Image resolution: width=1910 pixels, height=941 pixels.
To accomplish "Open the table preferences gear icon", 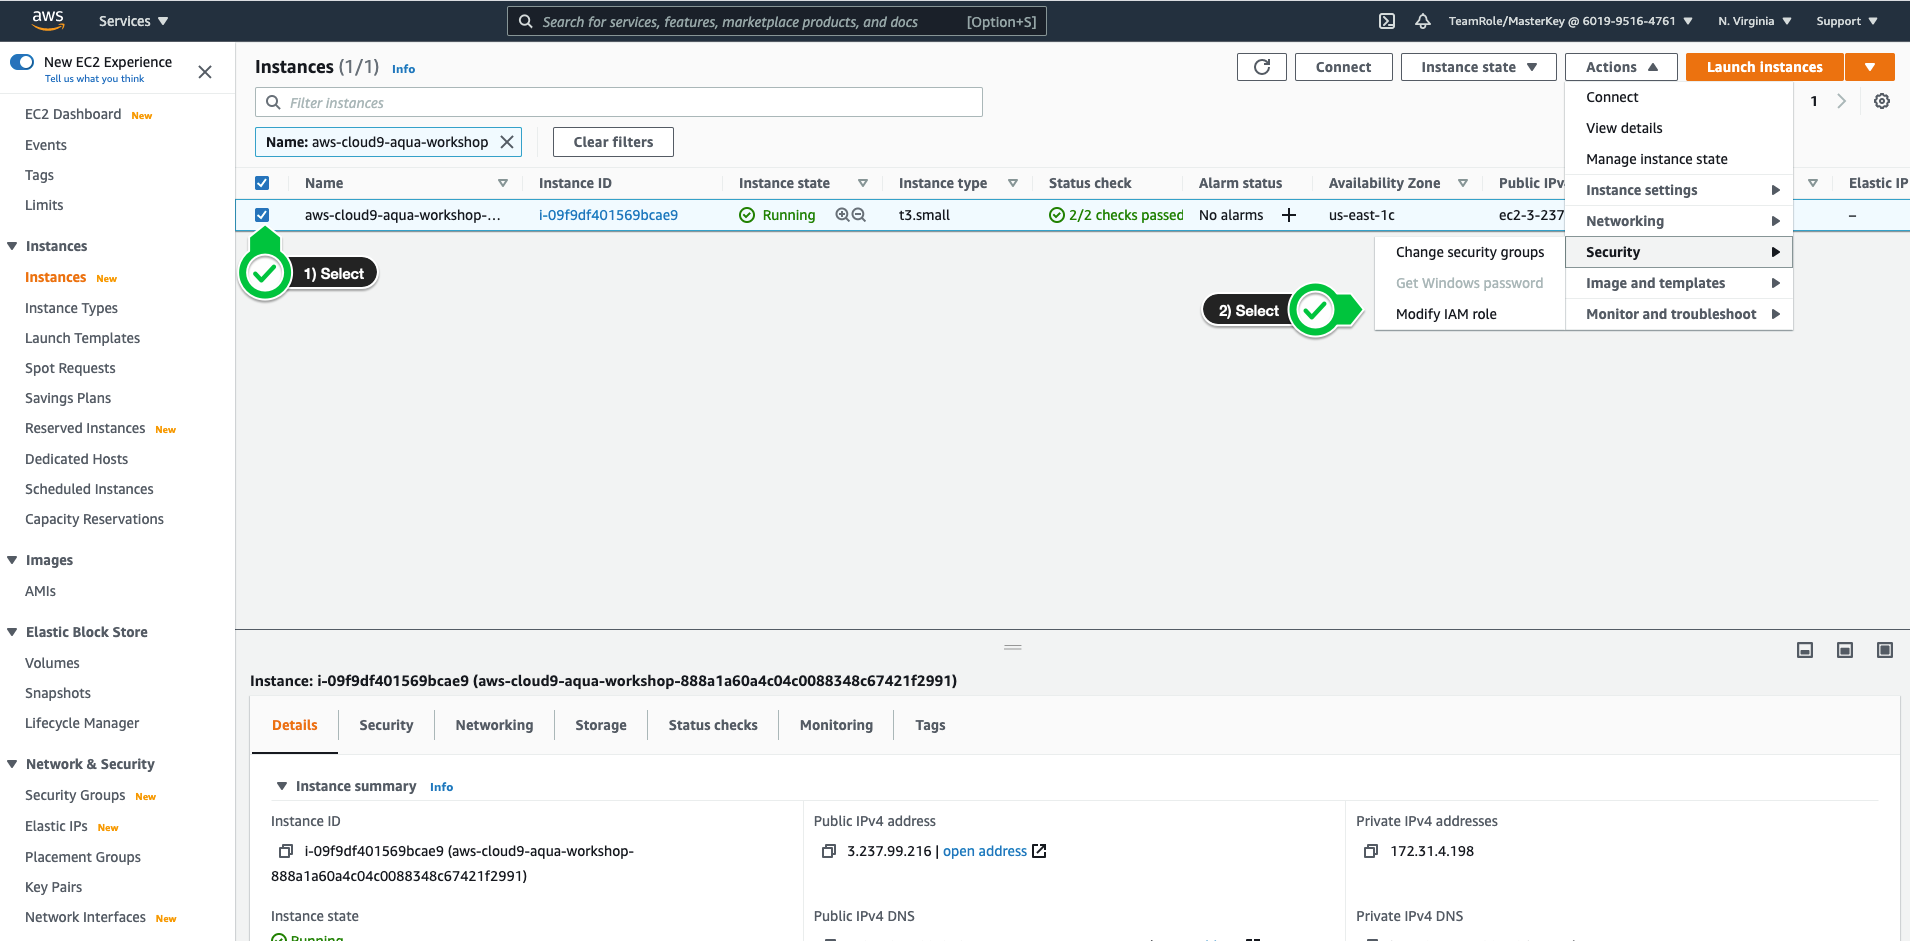I will pos(1882,101).
